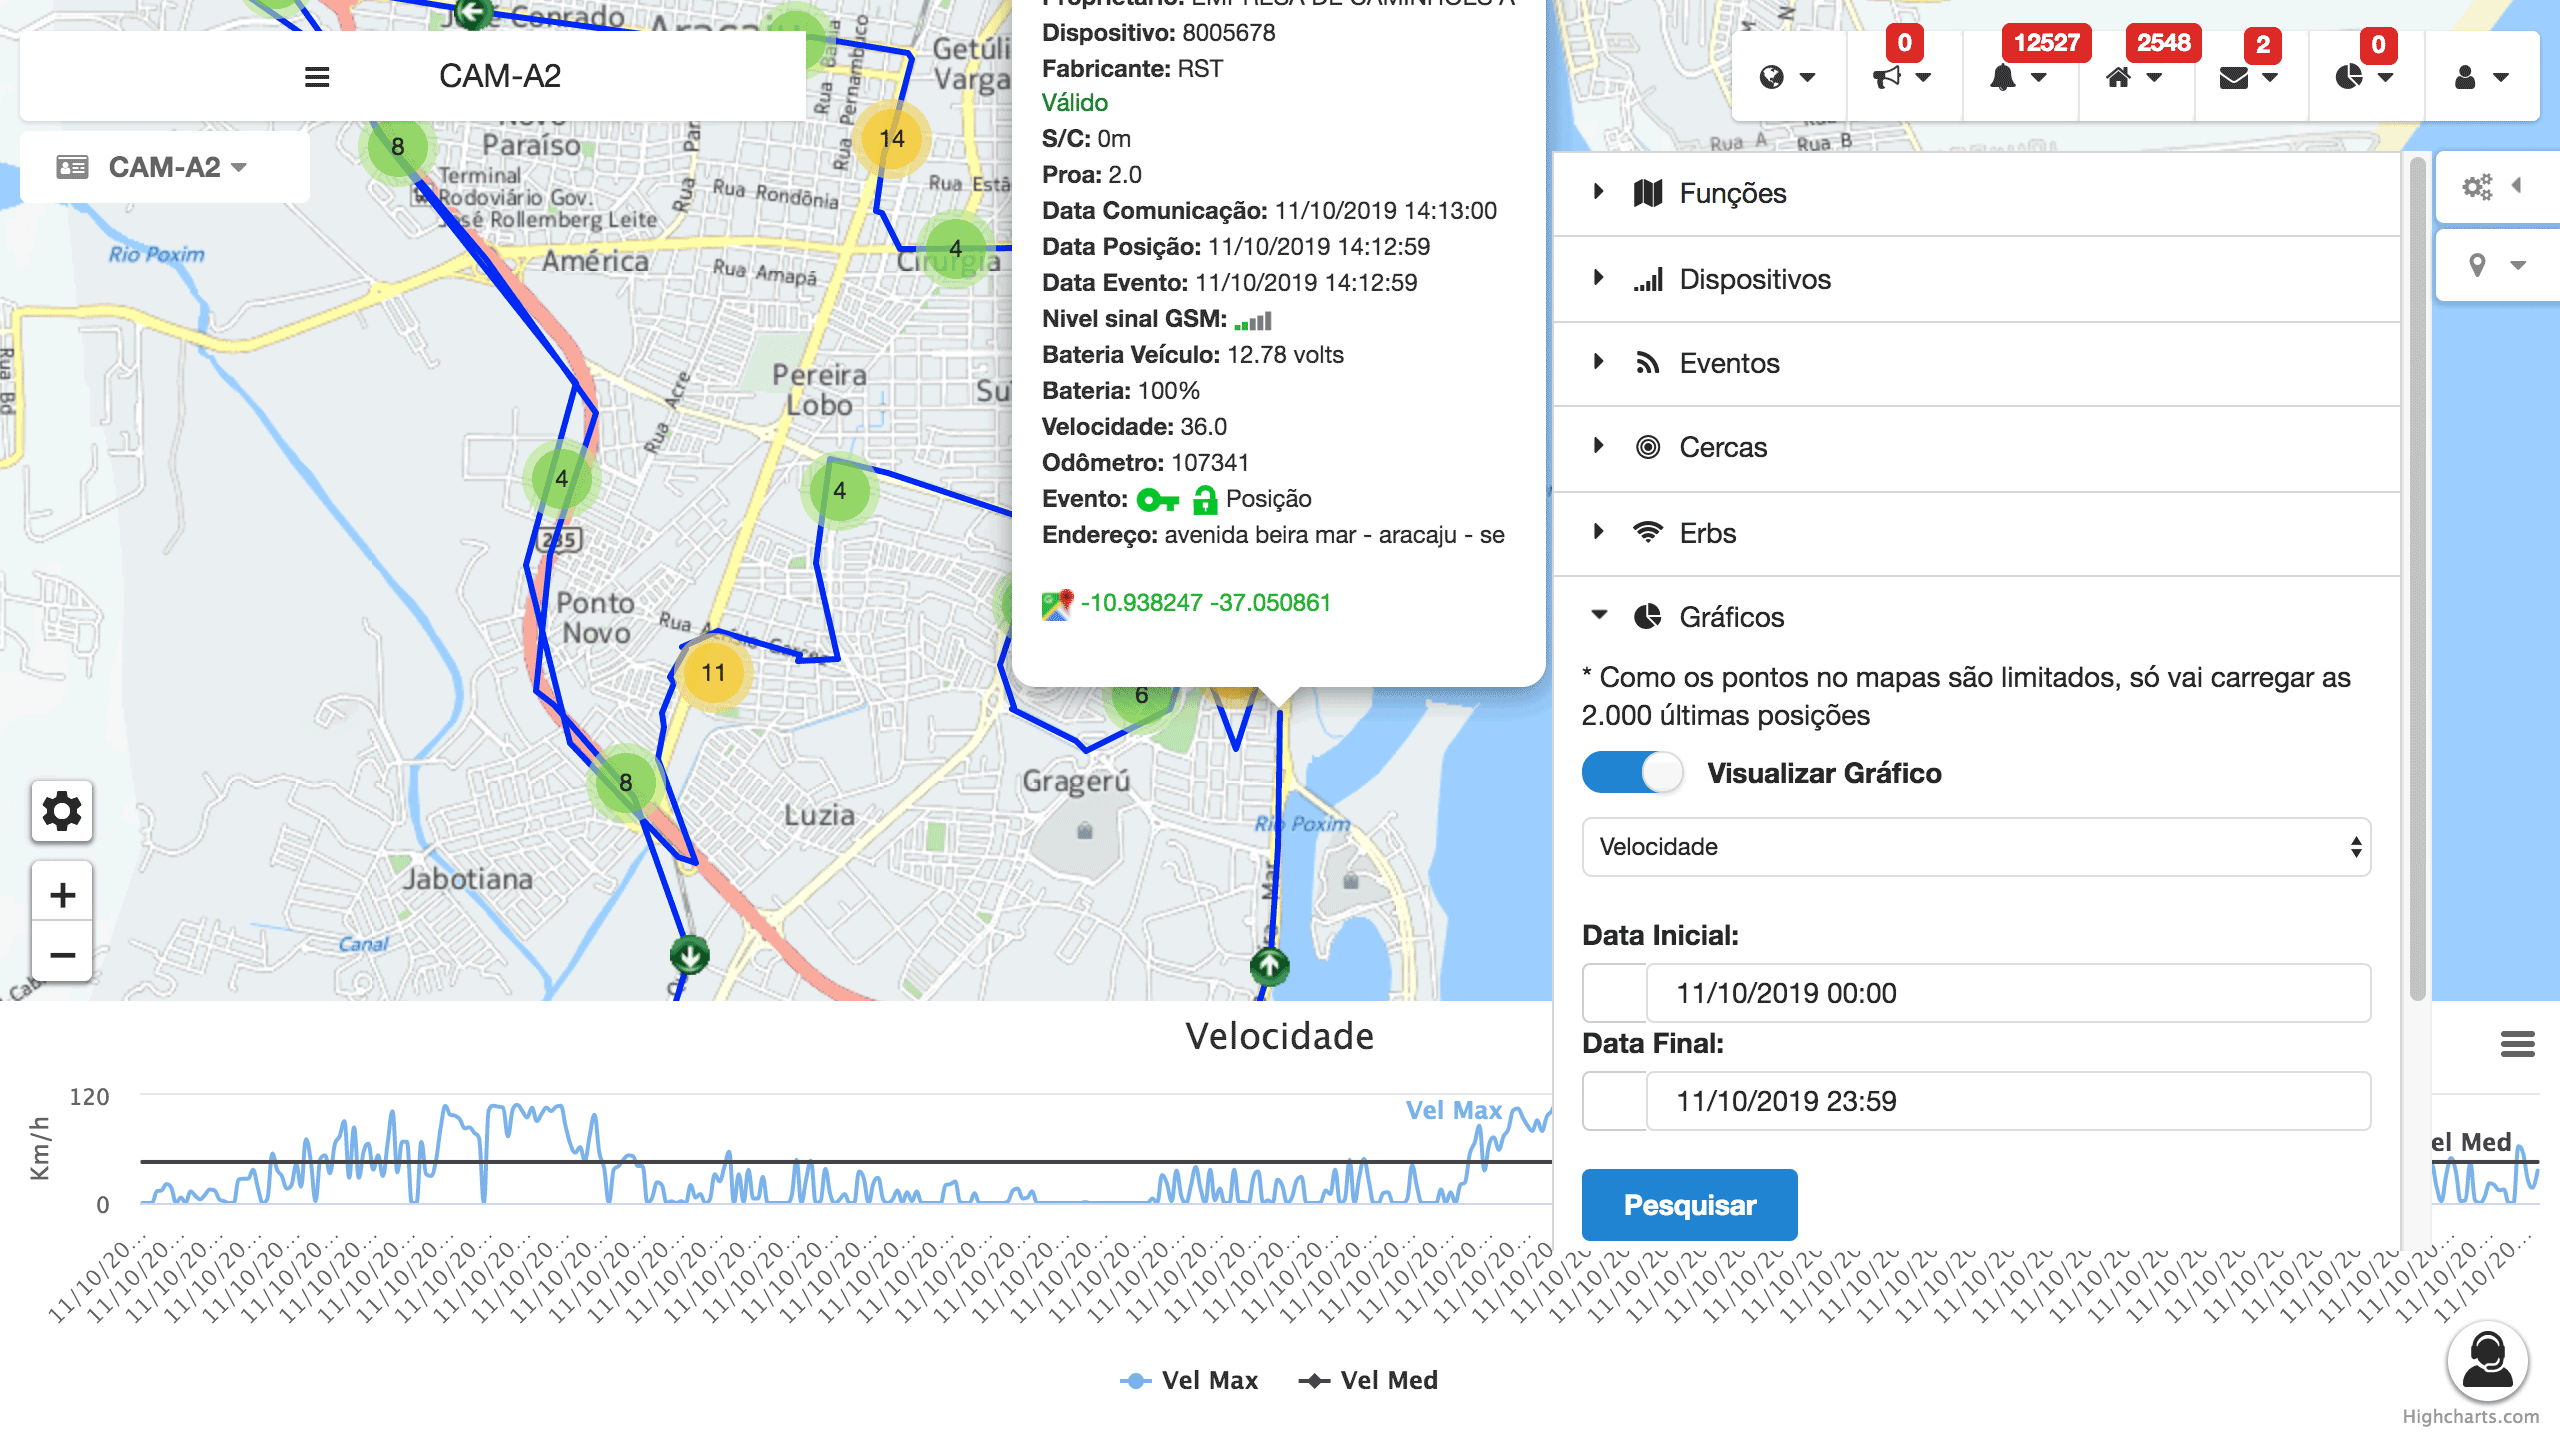Click the Válido status text
Screen dimensions: 2560x1433
click(1074, 103)
